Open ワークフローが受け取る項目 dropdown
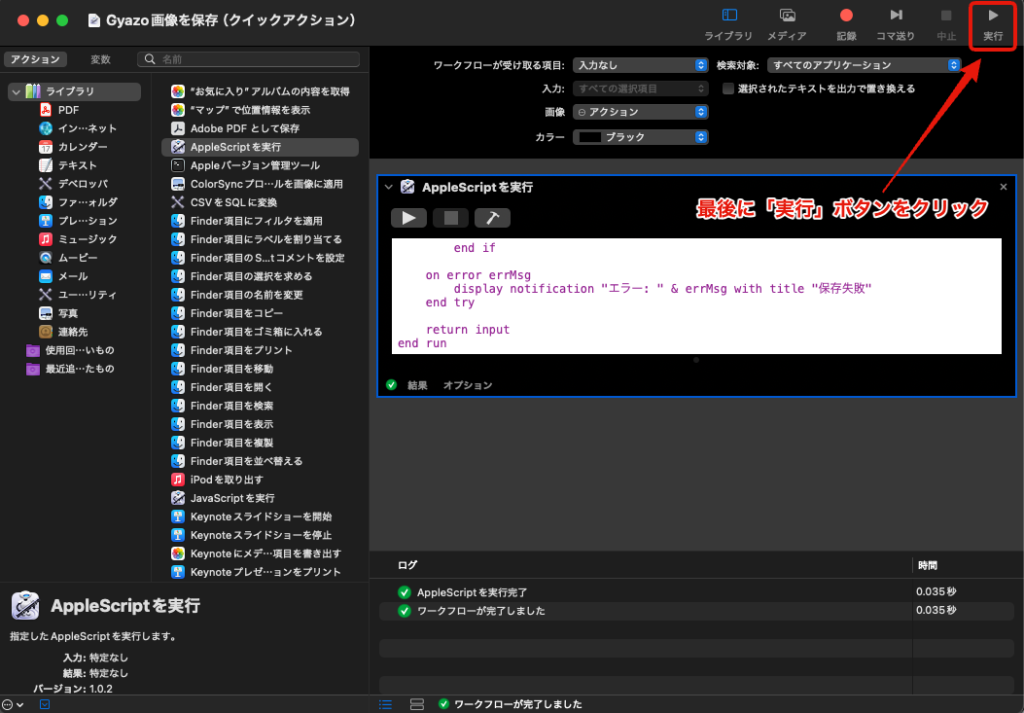 (640, 66)
